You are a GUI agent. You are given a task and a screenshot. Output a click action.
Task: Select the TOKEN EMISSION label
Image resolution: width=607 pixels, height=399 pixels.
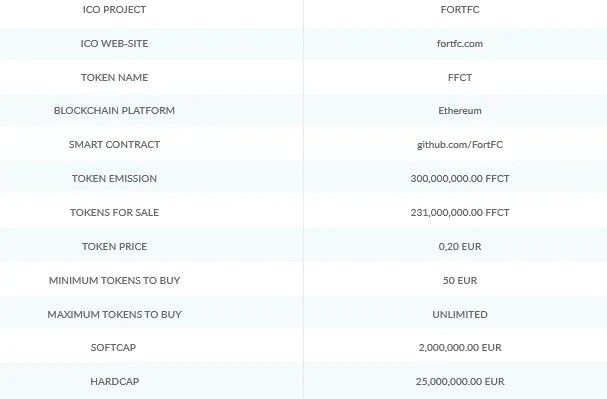coord(114,179)
